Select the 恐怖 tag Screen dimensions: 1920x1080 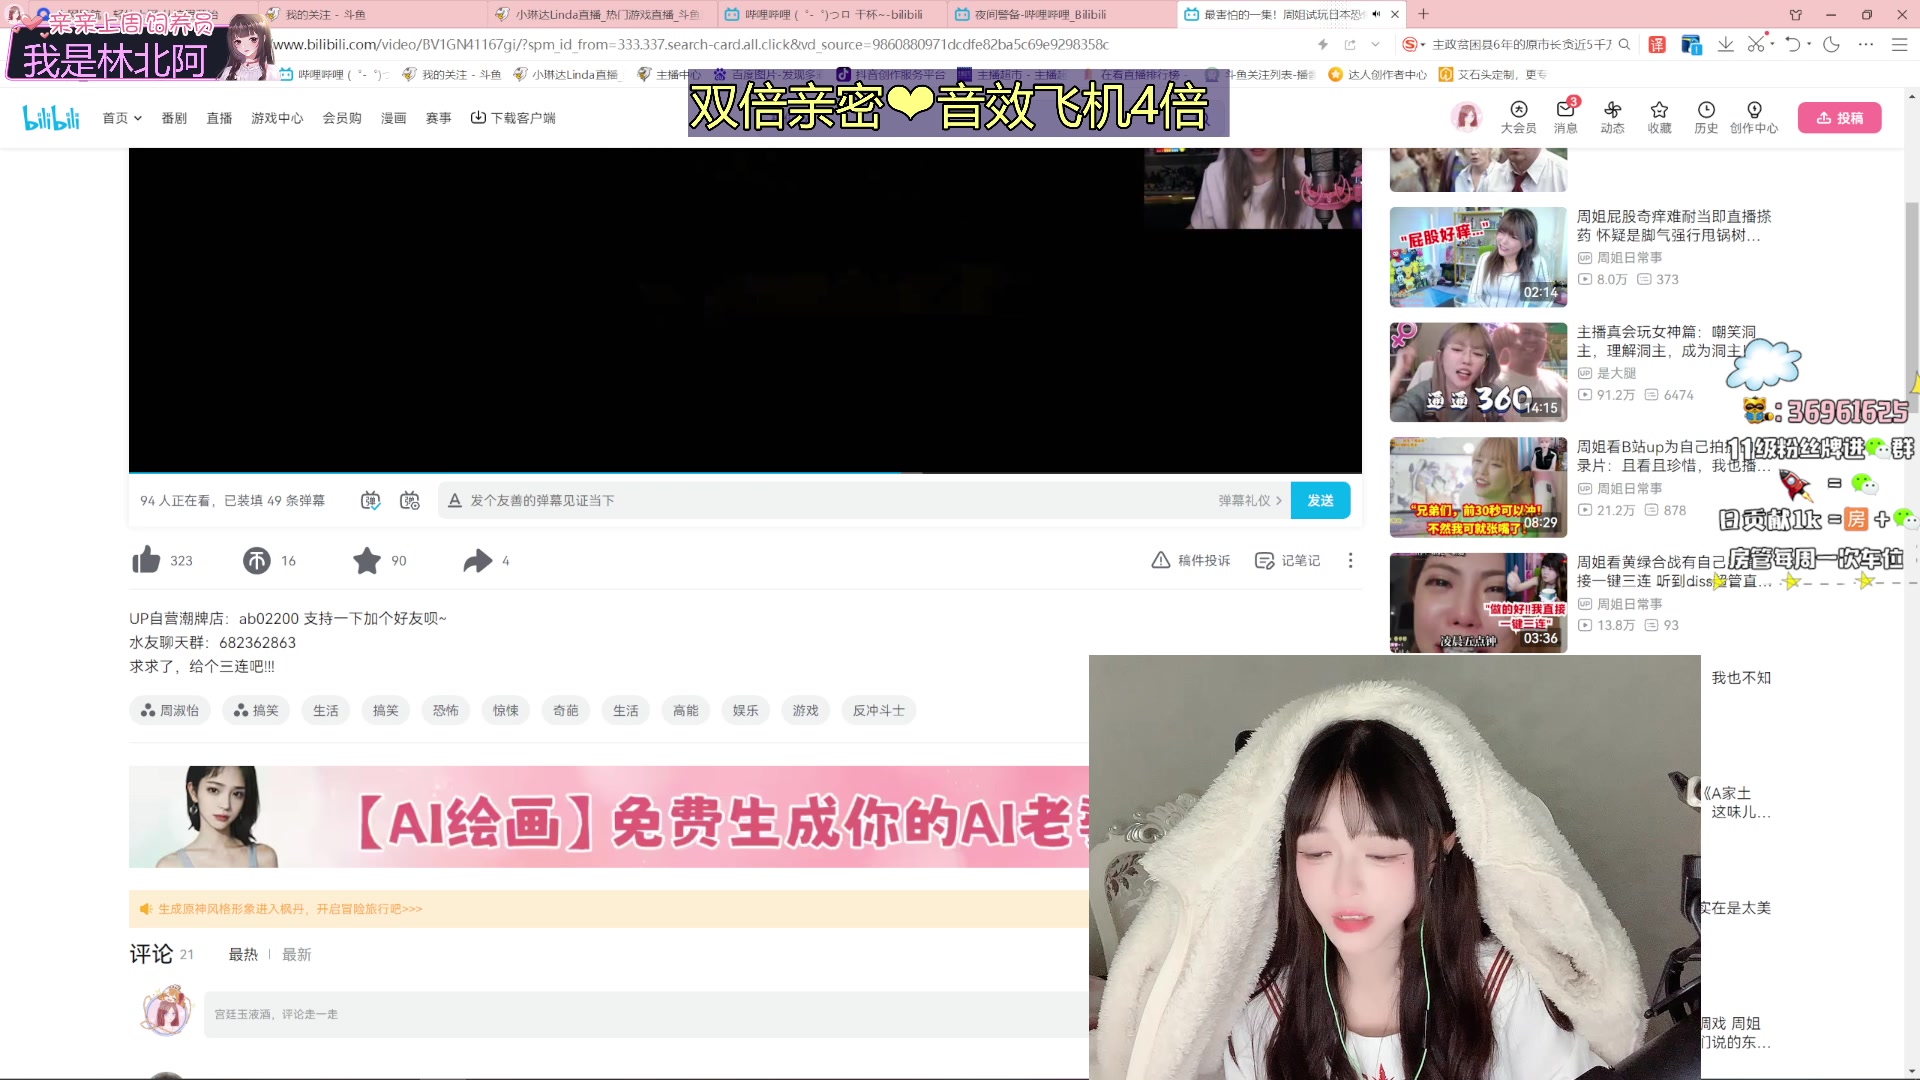click(445, 710)
